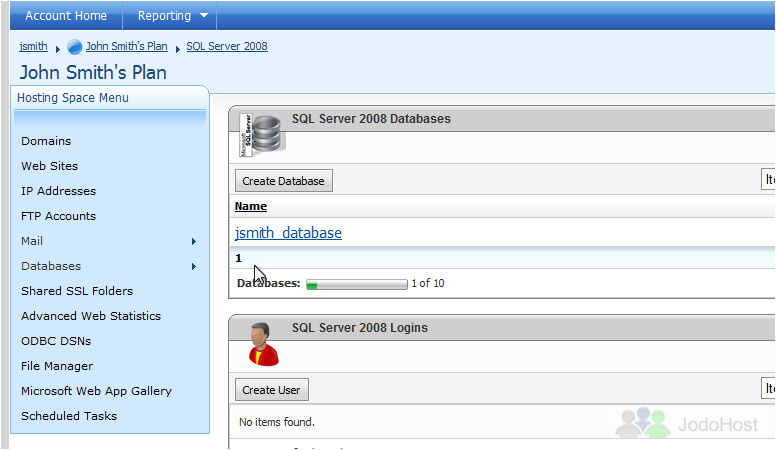Open FTP Accounts menu item
The image size is (776, 450).
point(58,216)
